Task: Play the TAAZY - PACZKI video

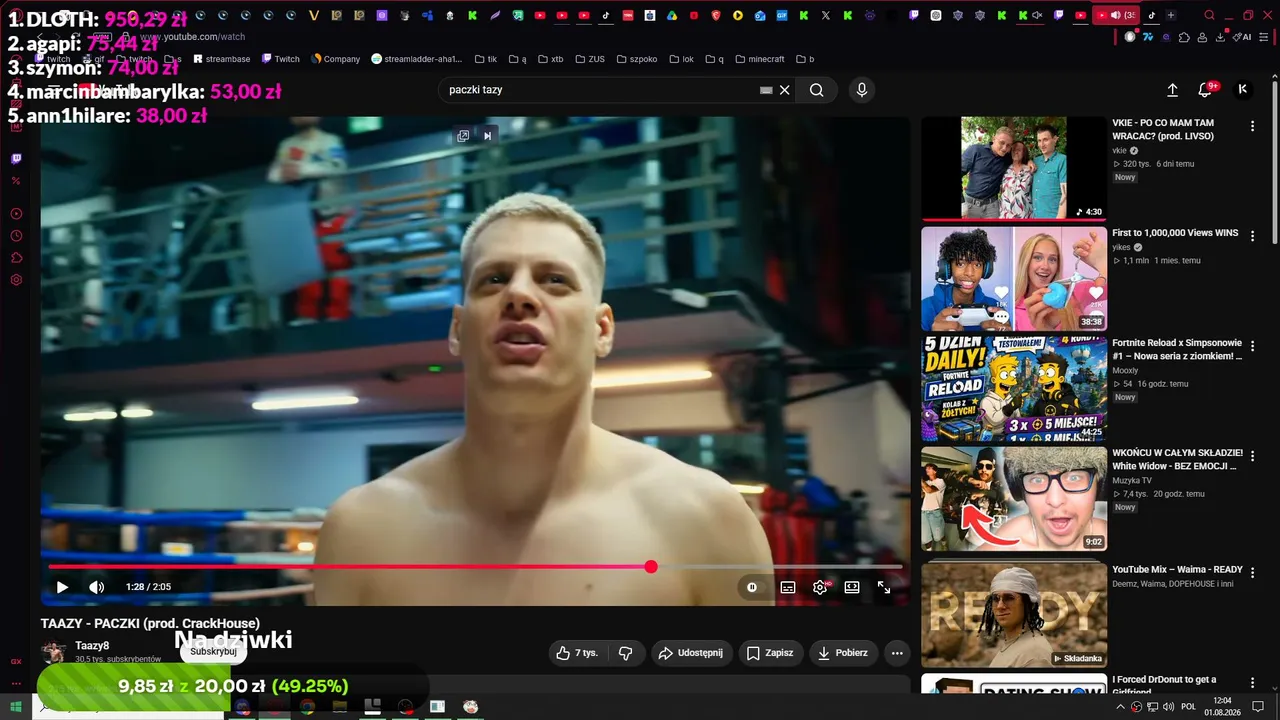Action: (x=62, y=587)
